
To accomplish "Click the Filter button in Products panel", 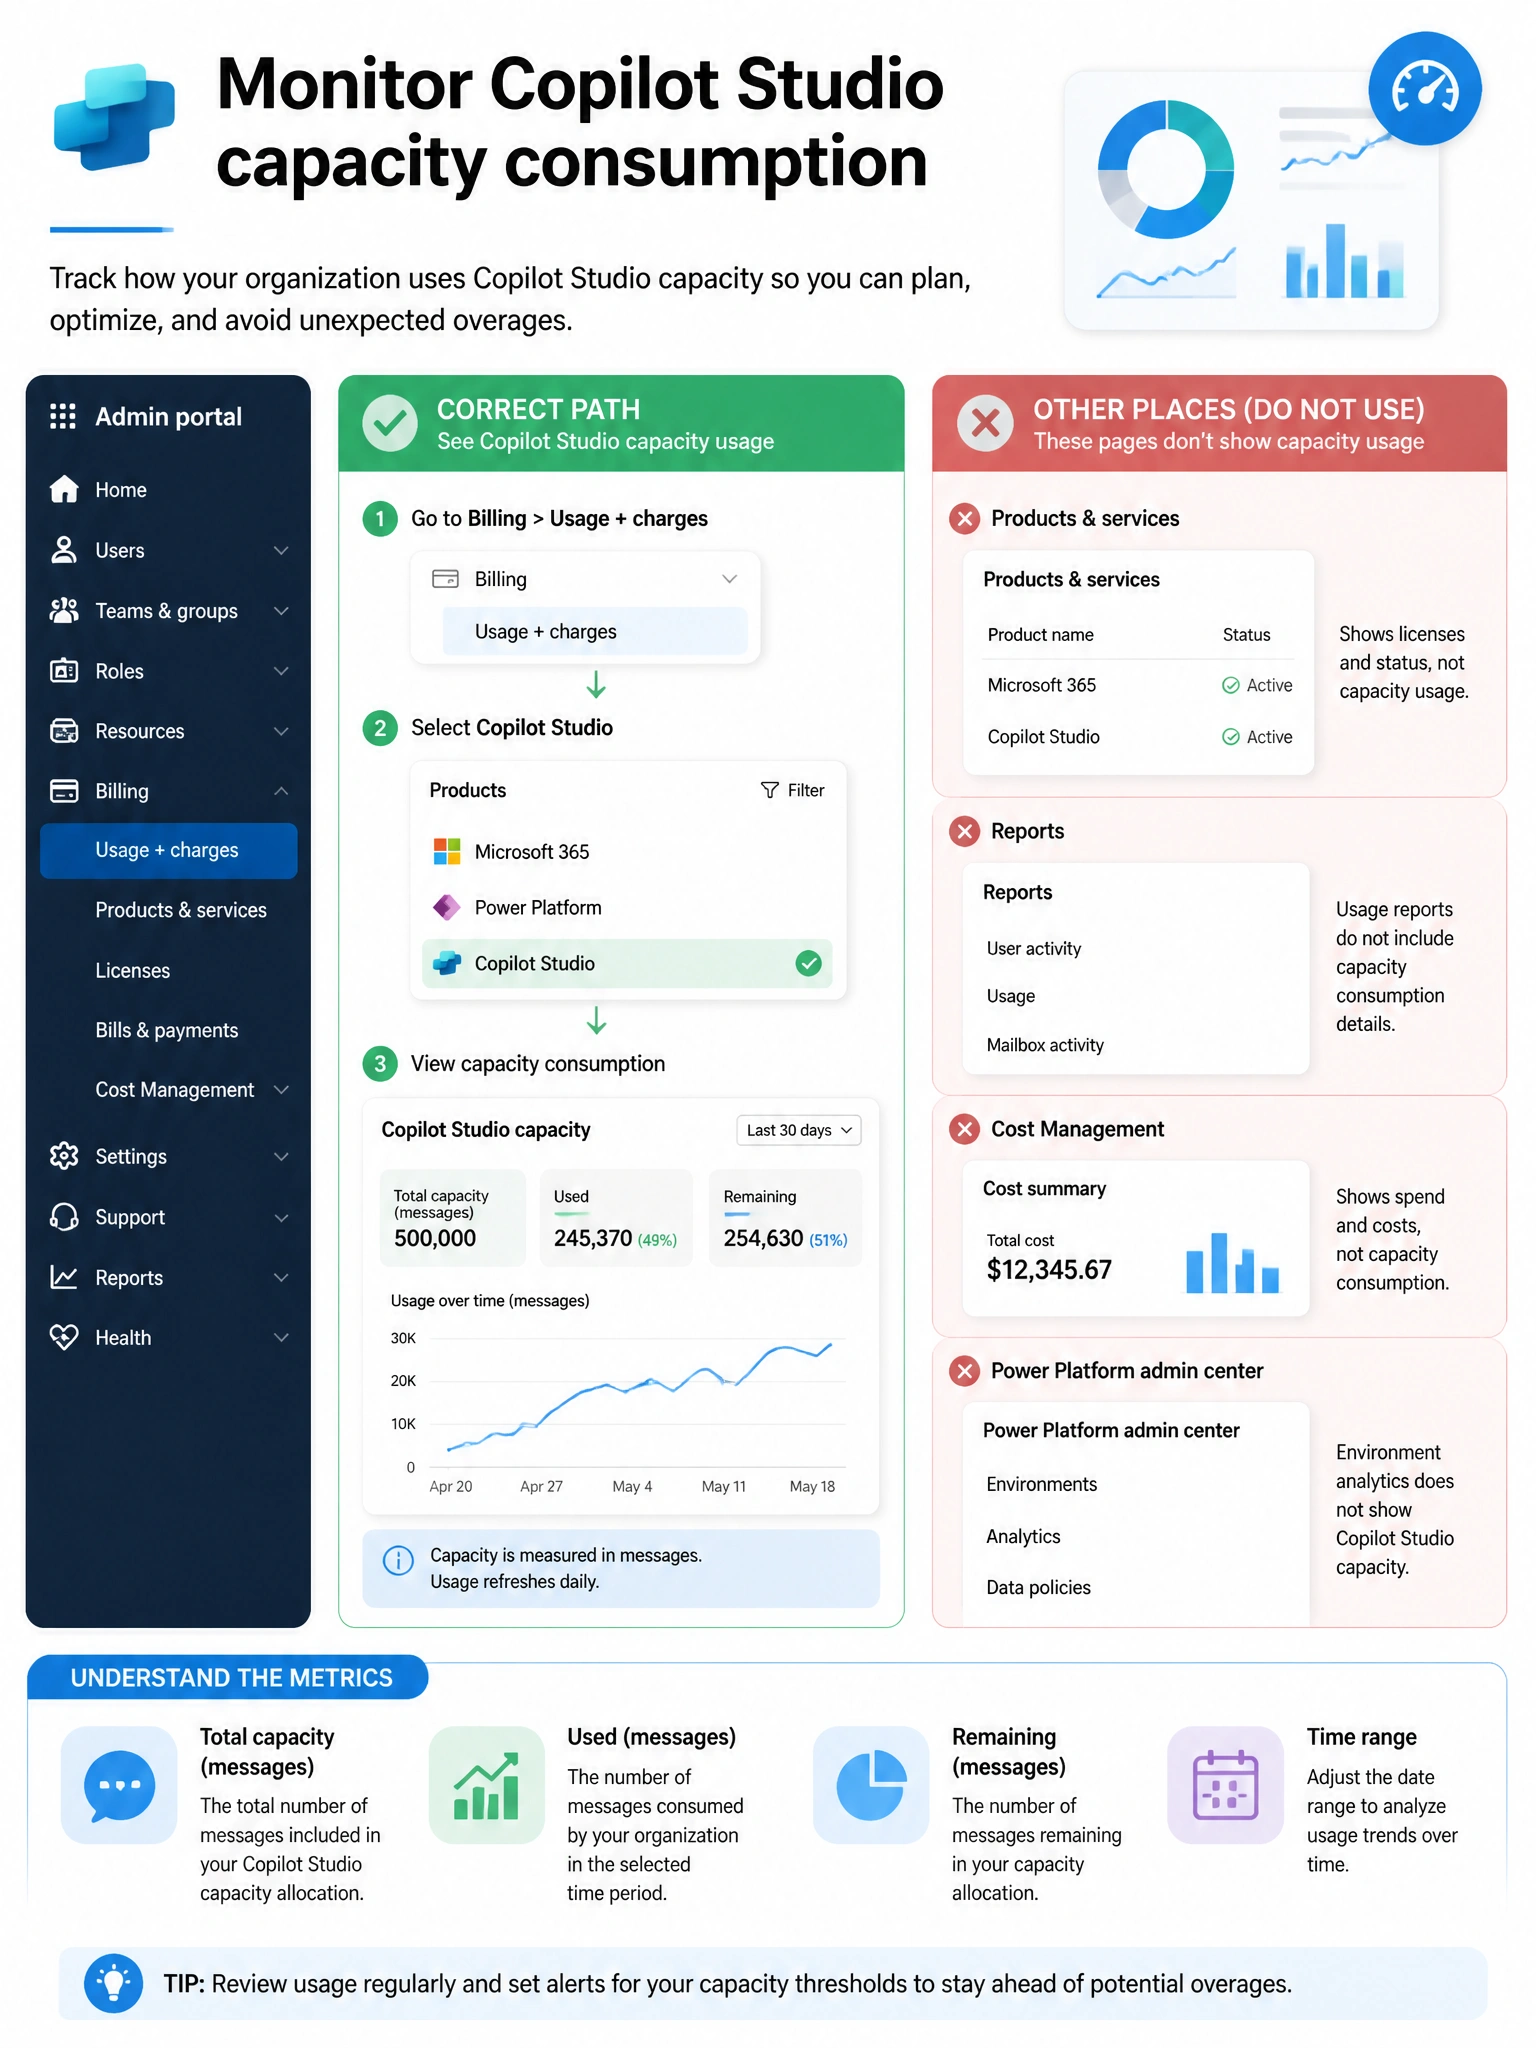I will point(793,790).
